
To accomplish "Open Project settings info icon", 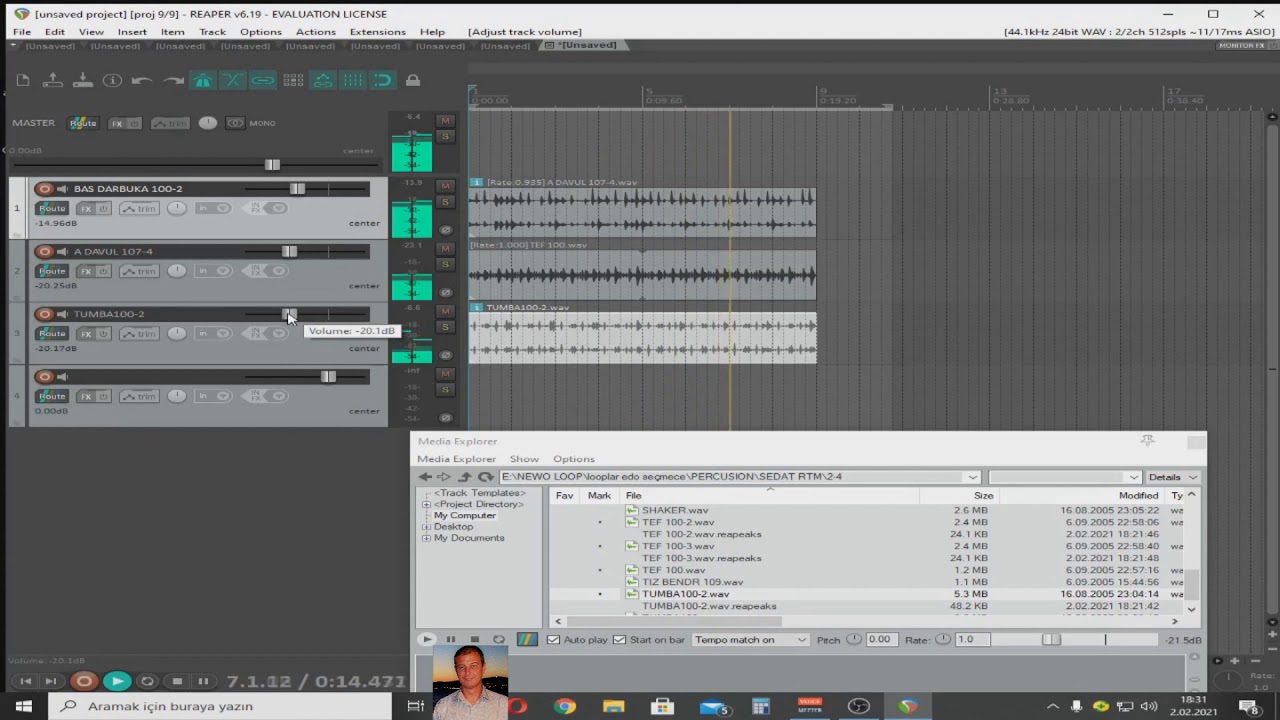I will pyautogui.click(x=112, y=81).
